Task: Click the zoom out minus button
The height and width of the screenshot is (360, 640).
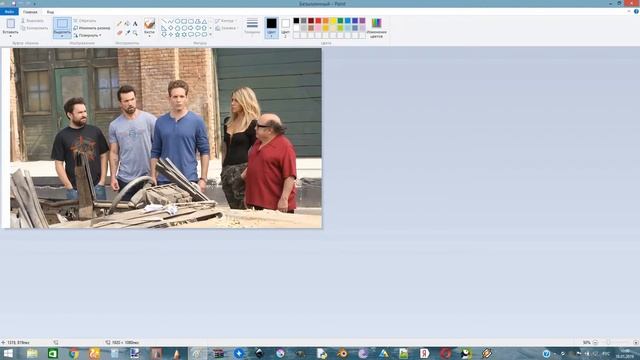Action: [x=595, y=342]
